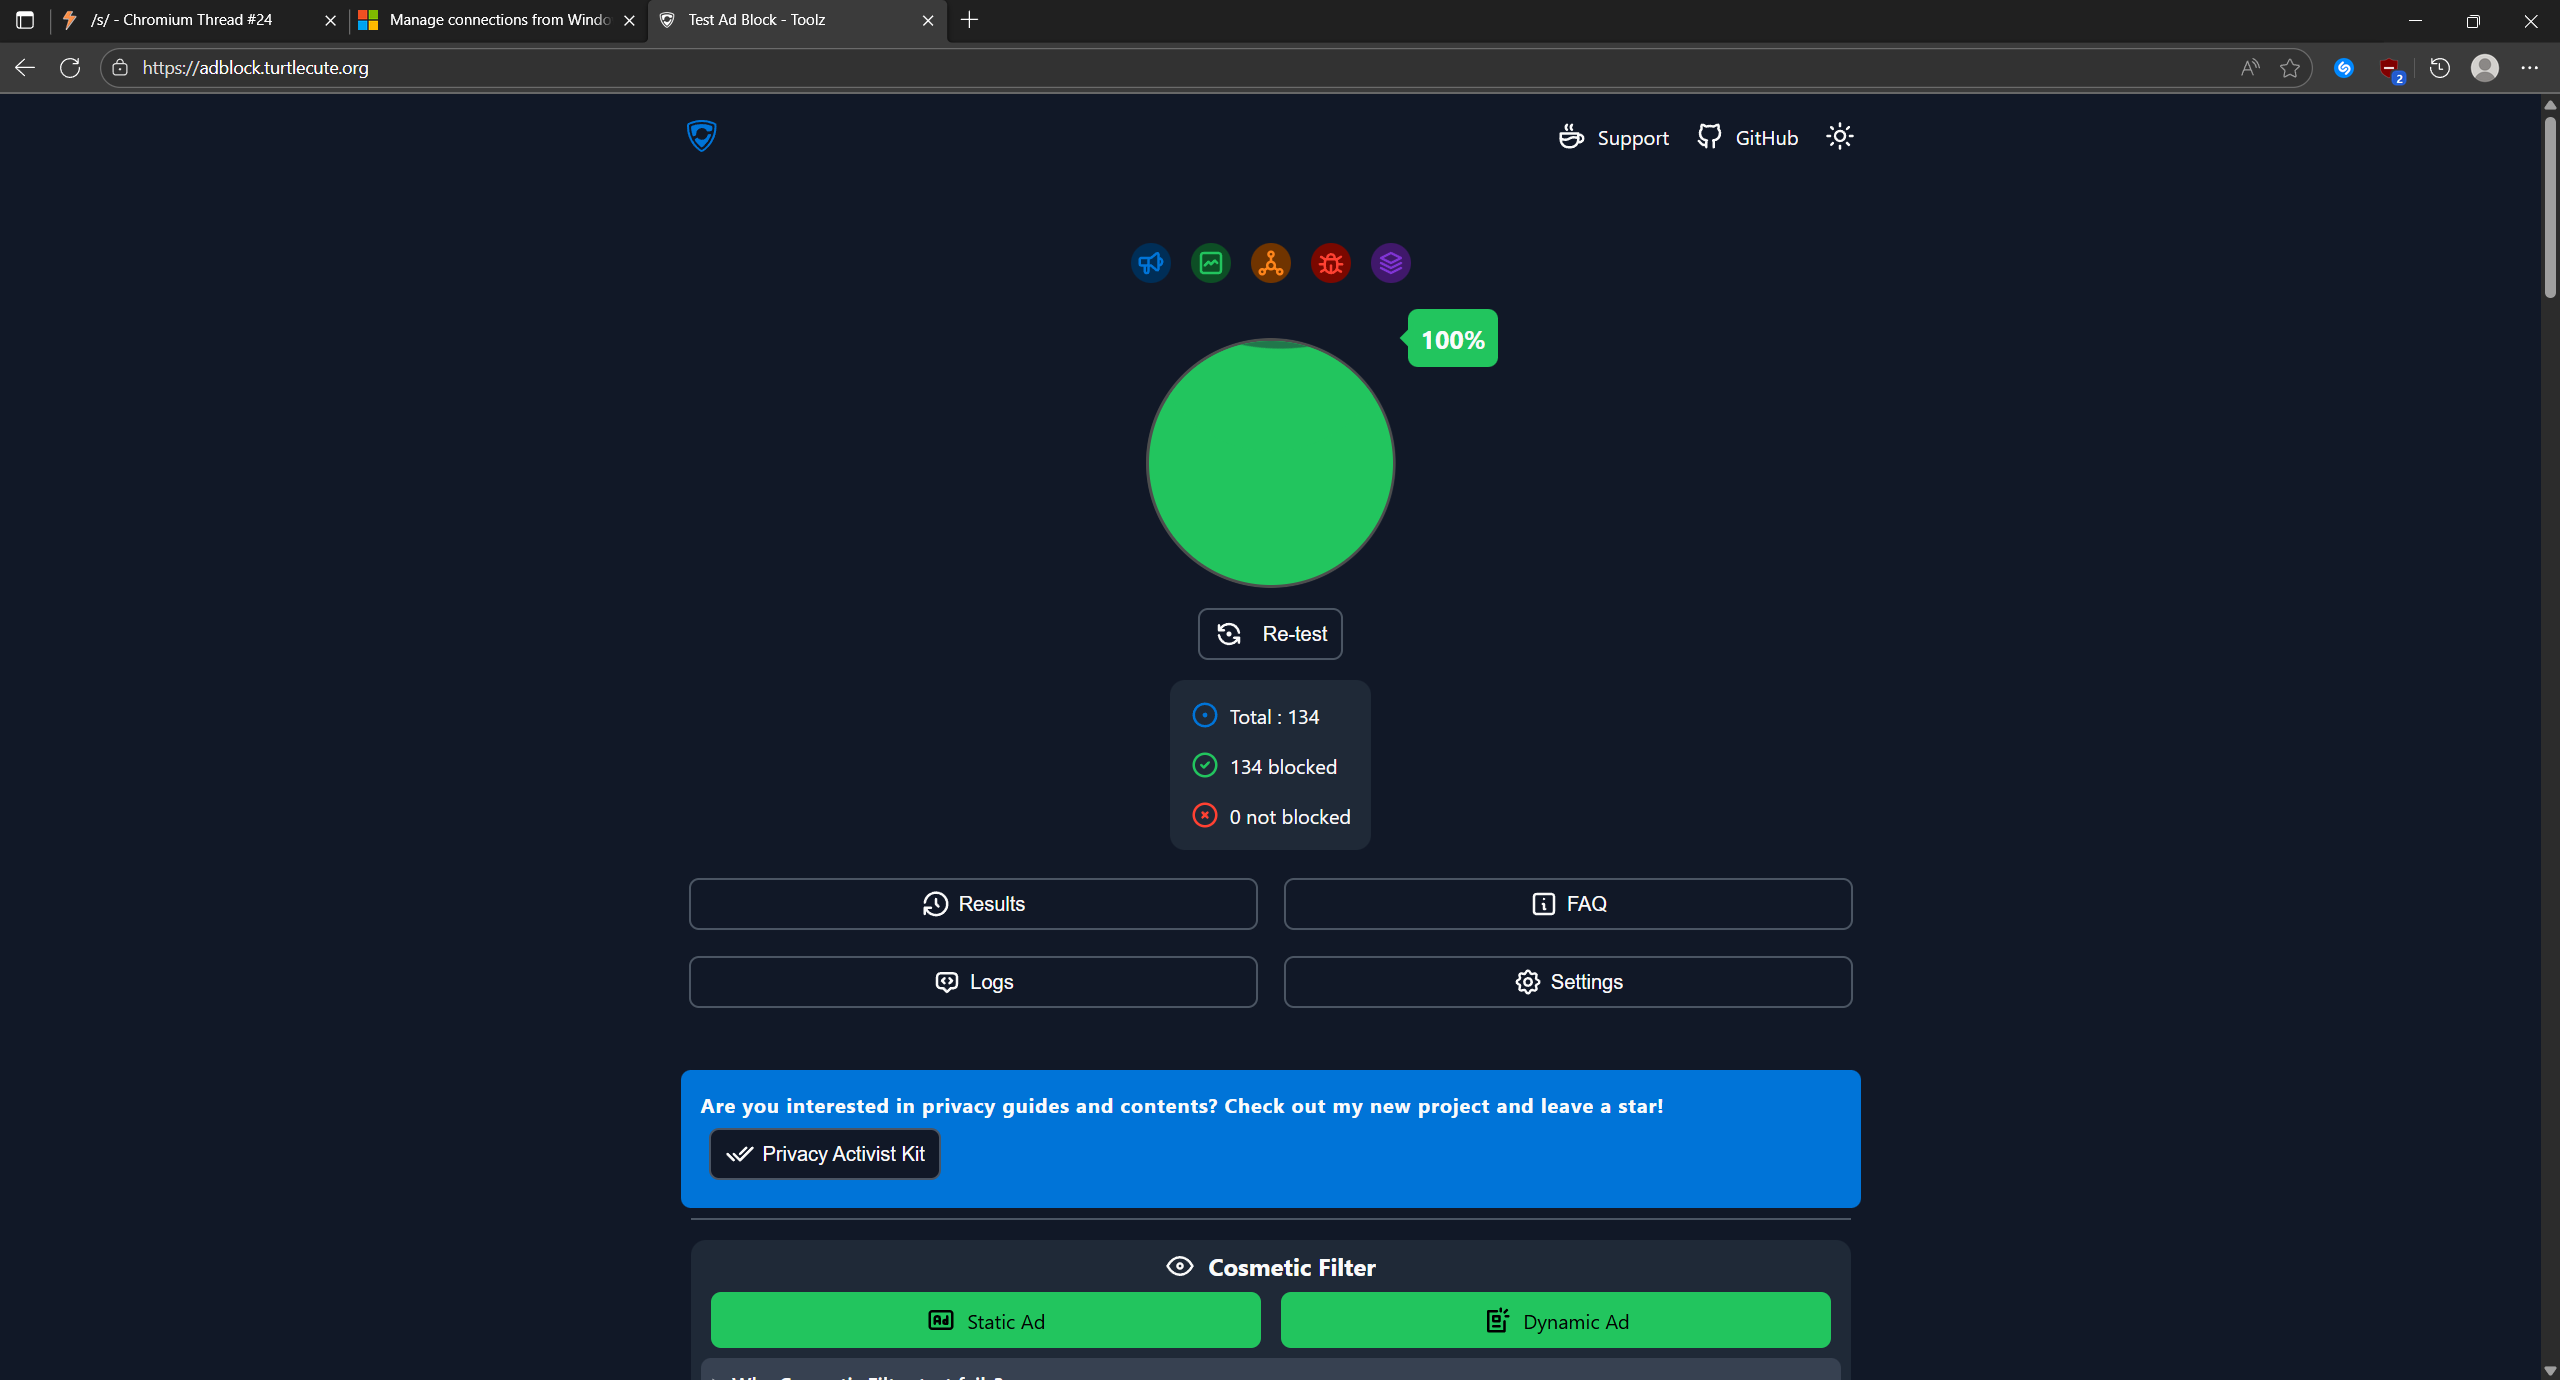Click the orange Error Trackers network icon

[x=1270, y=263]
